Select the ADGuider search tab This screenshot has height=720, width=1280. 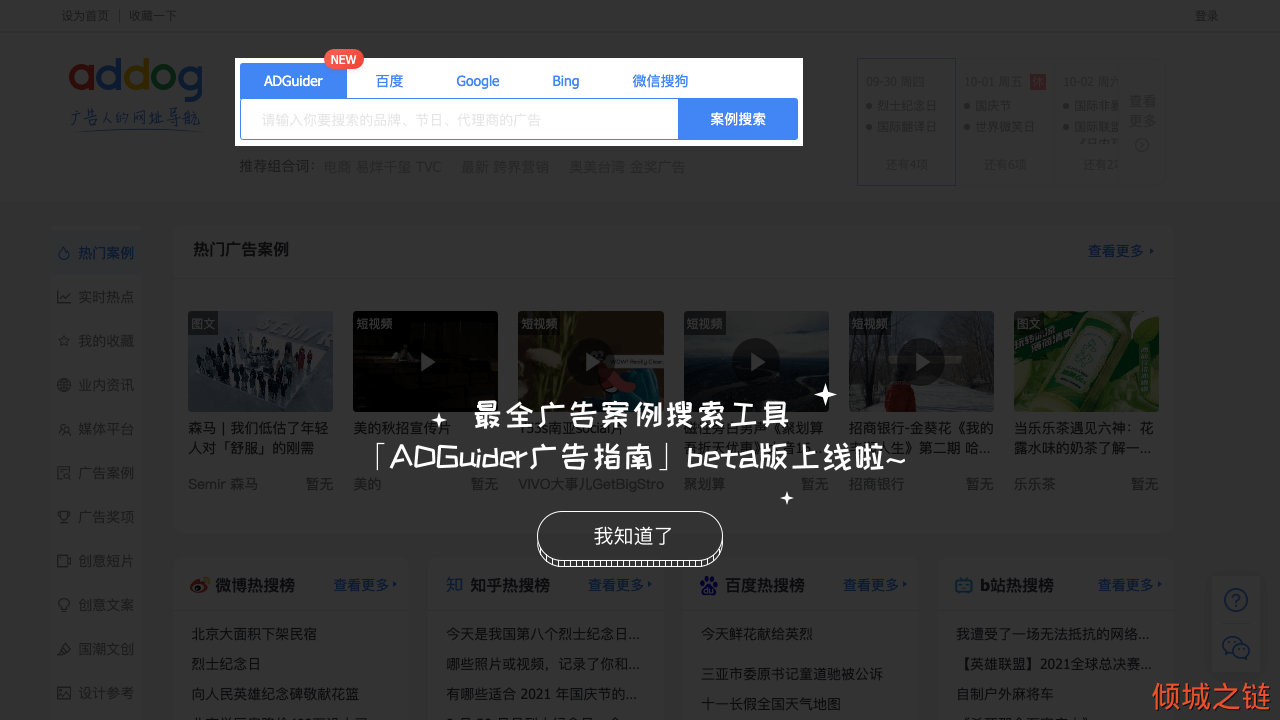(x=293, y=81)
